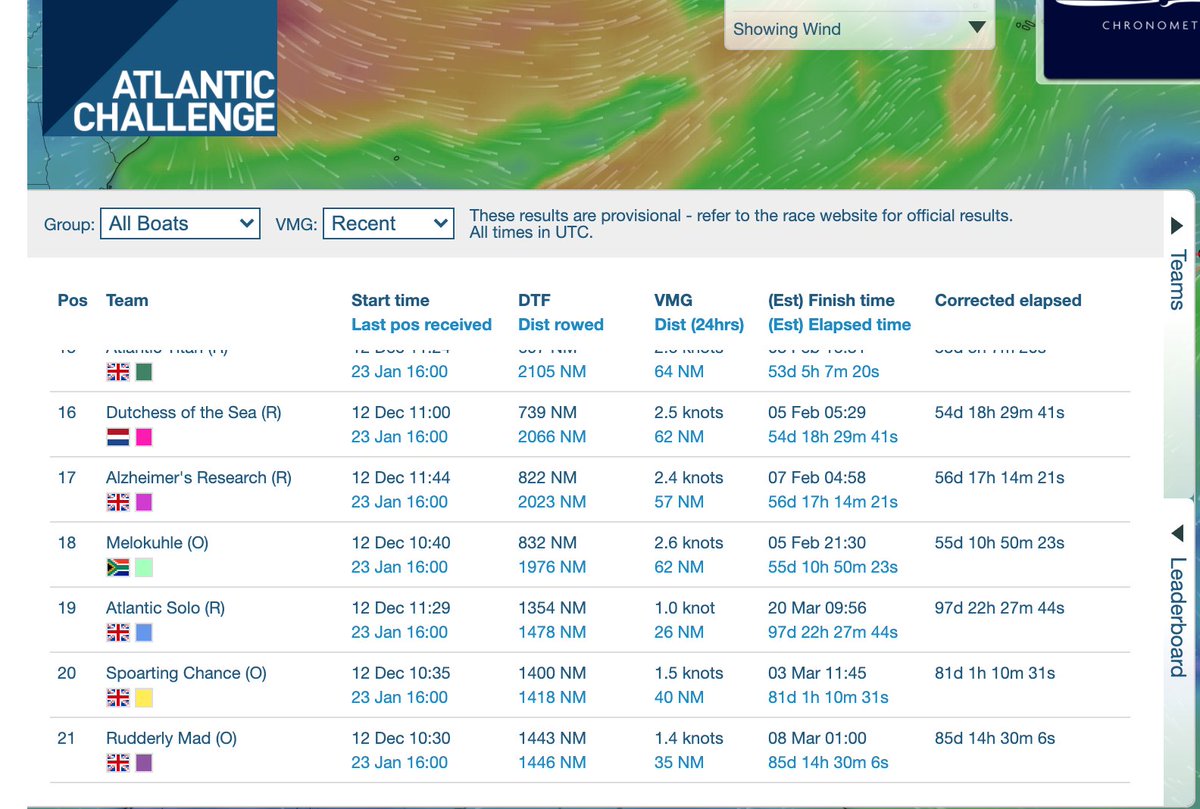1200x809 pixels.
Task: Select team Spoarting Chance (O)
Action: pyautogui.click(x=186, y=673)
